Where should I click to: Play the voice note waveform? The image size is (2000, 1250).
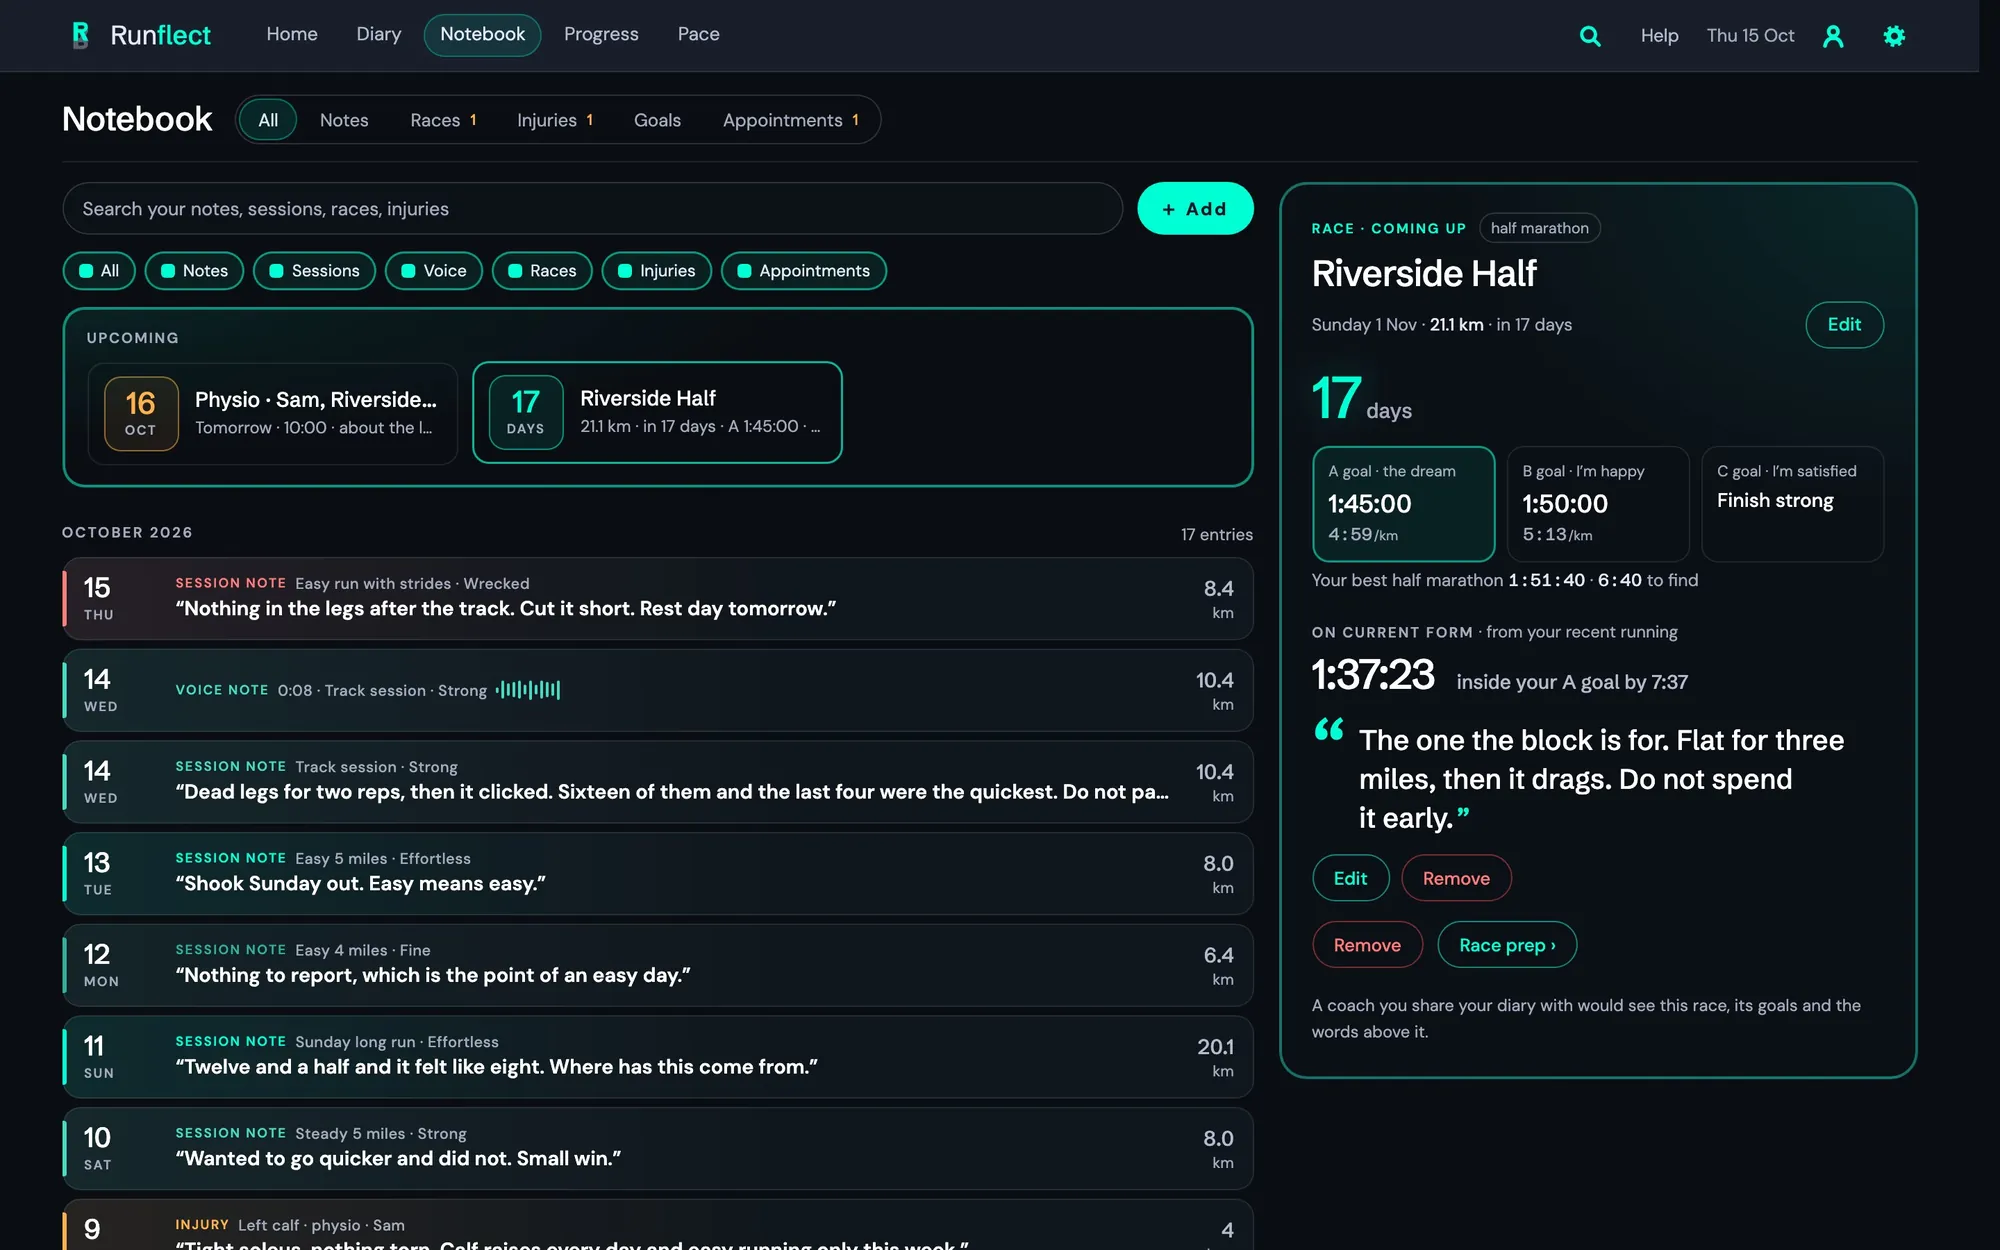point(528,690)
